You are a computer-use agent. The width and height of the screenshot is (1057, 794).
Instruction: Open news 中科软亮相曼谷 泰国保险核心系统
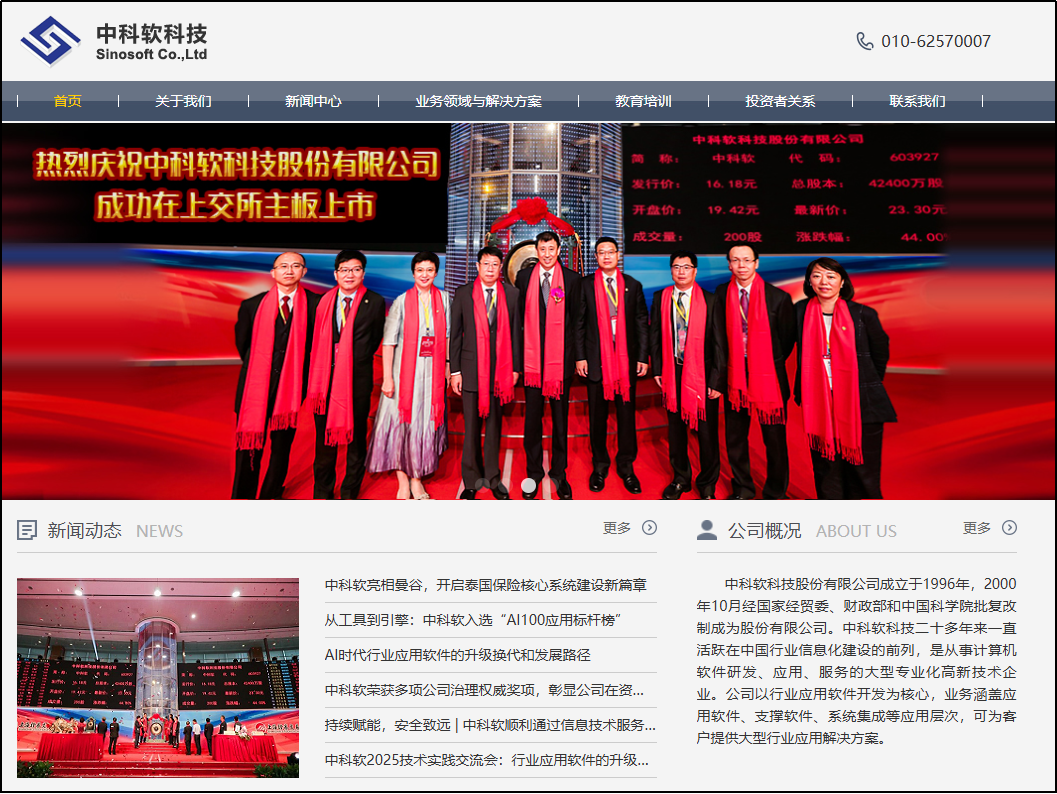point(485,585)
